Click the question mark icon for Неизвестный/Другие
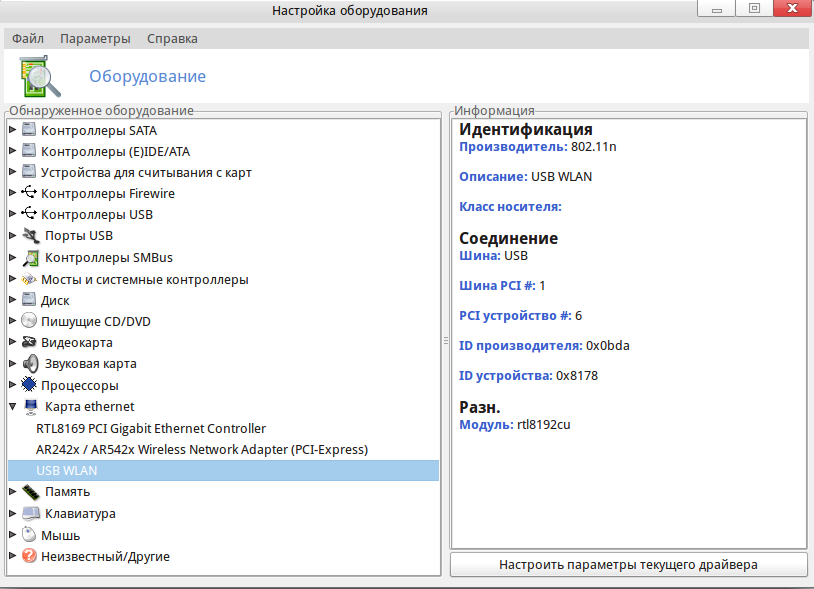This screenshot has height=589, width=814. tap(29, 556)
